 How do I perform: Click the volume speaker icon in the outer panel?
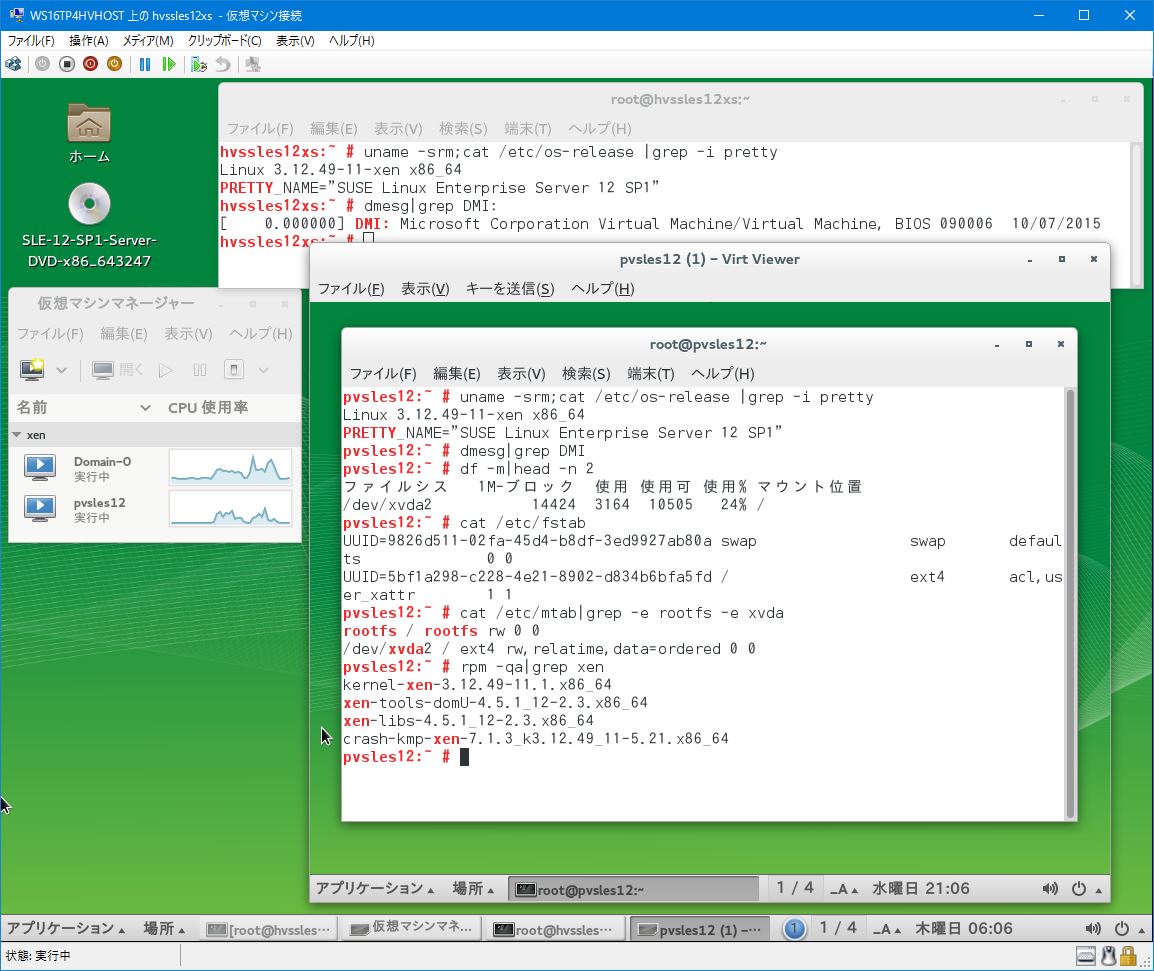point(1093,929)
